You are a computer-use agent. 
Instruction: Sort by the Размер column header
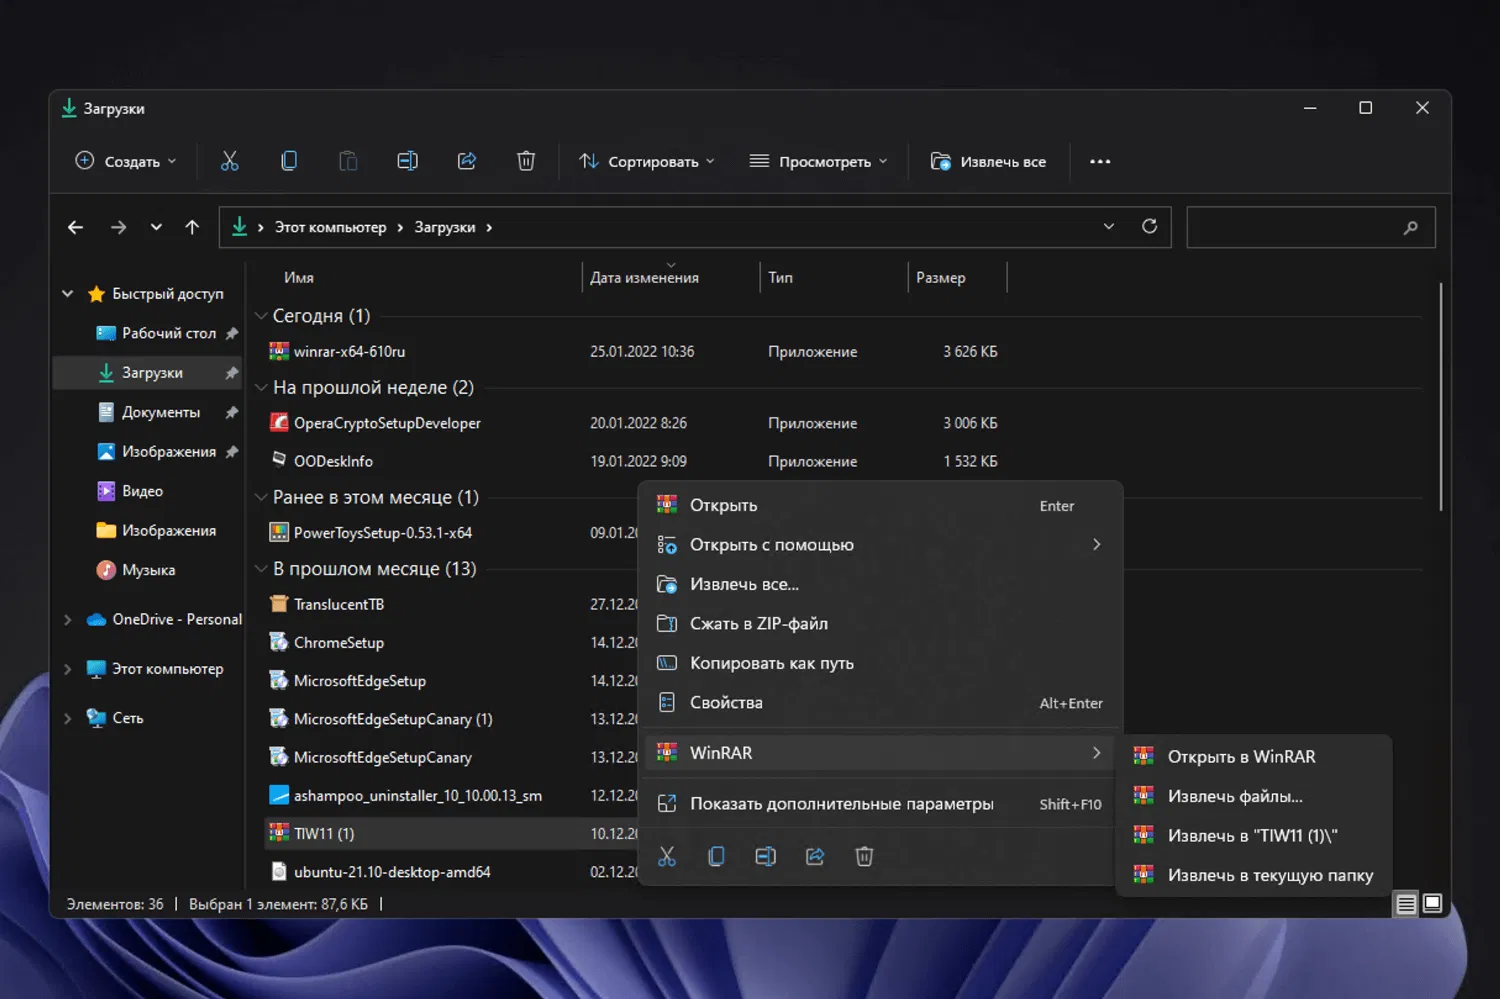tap(940, 278)
